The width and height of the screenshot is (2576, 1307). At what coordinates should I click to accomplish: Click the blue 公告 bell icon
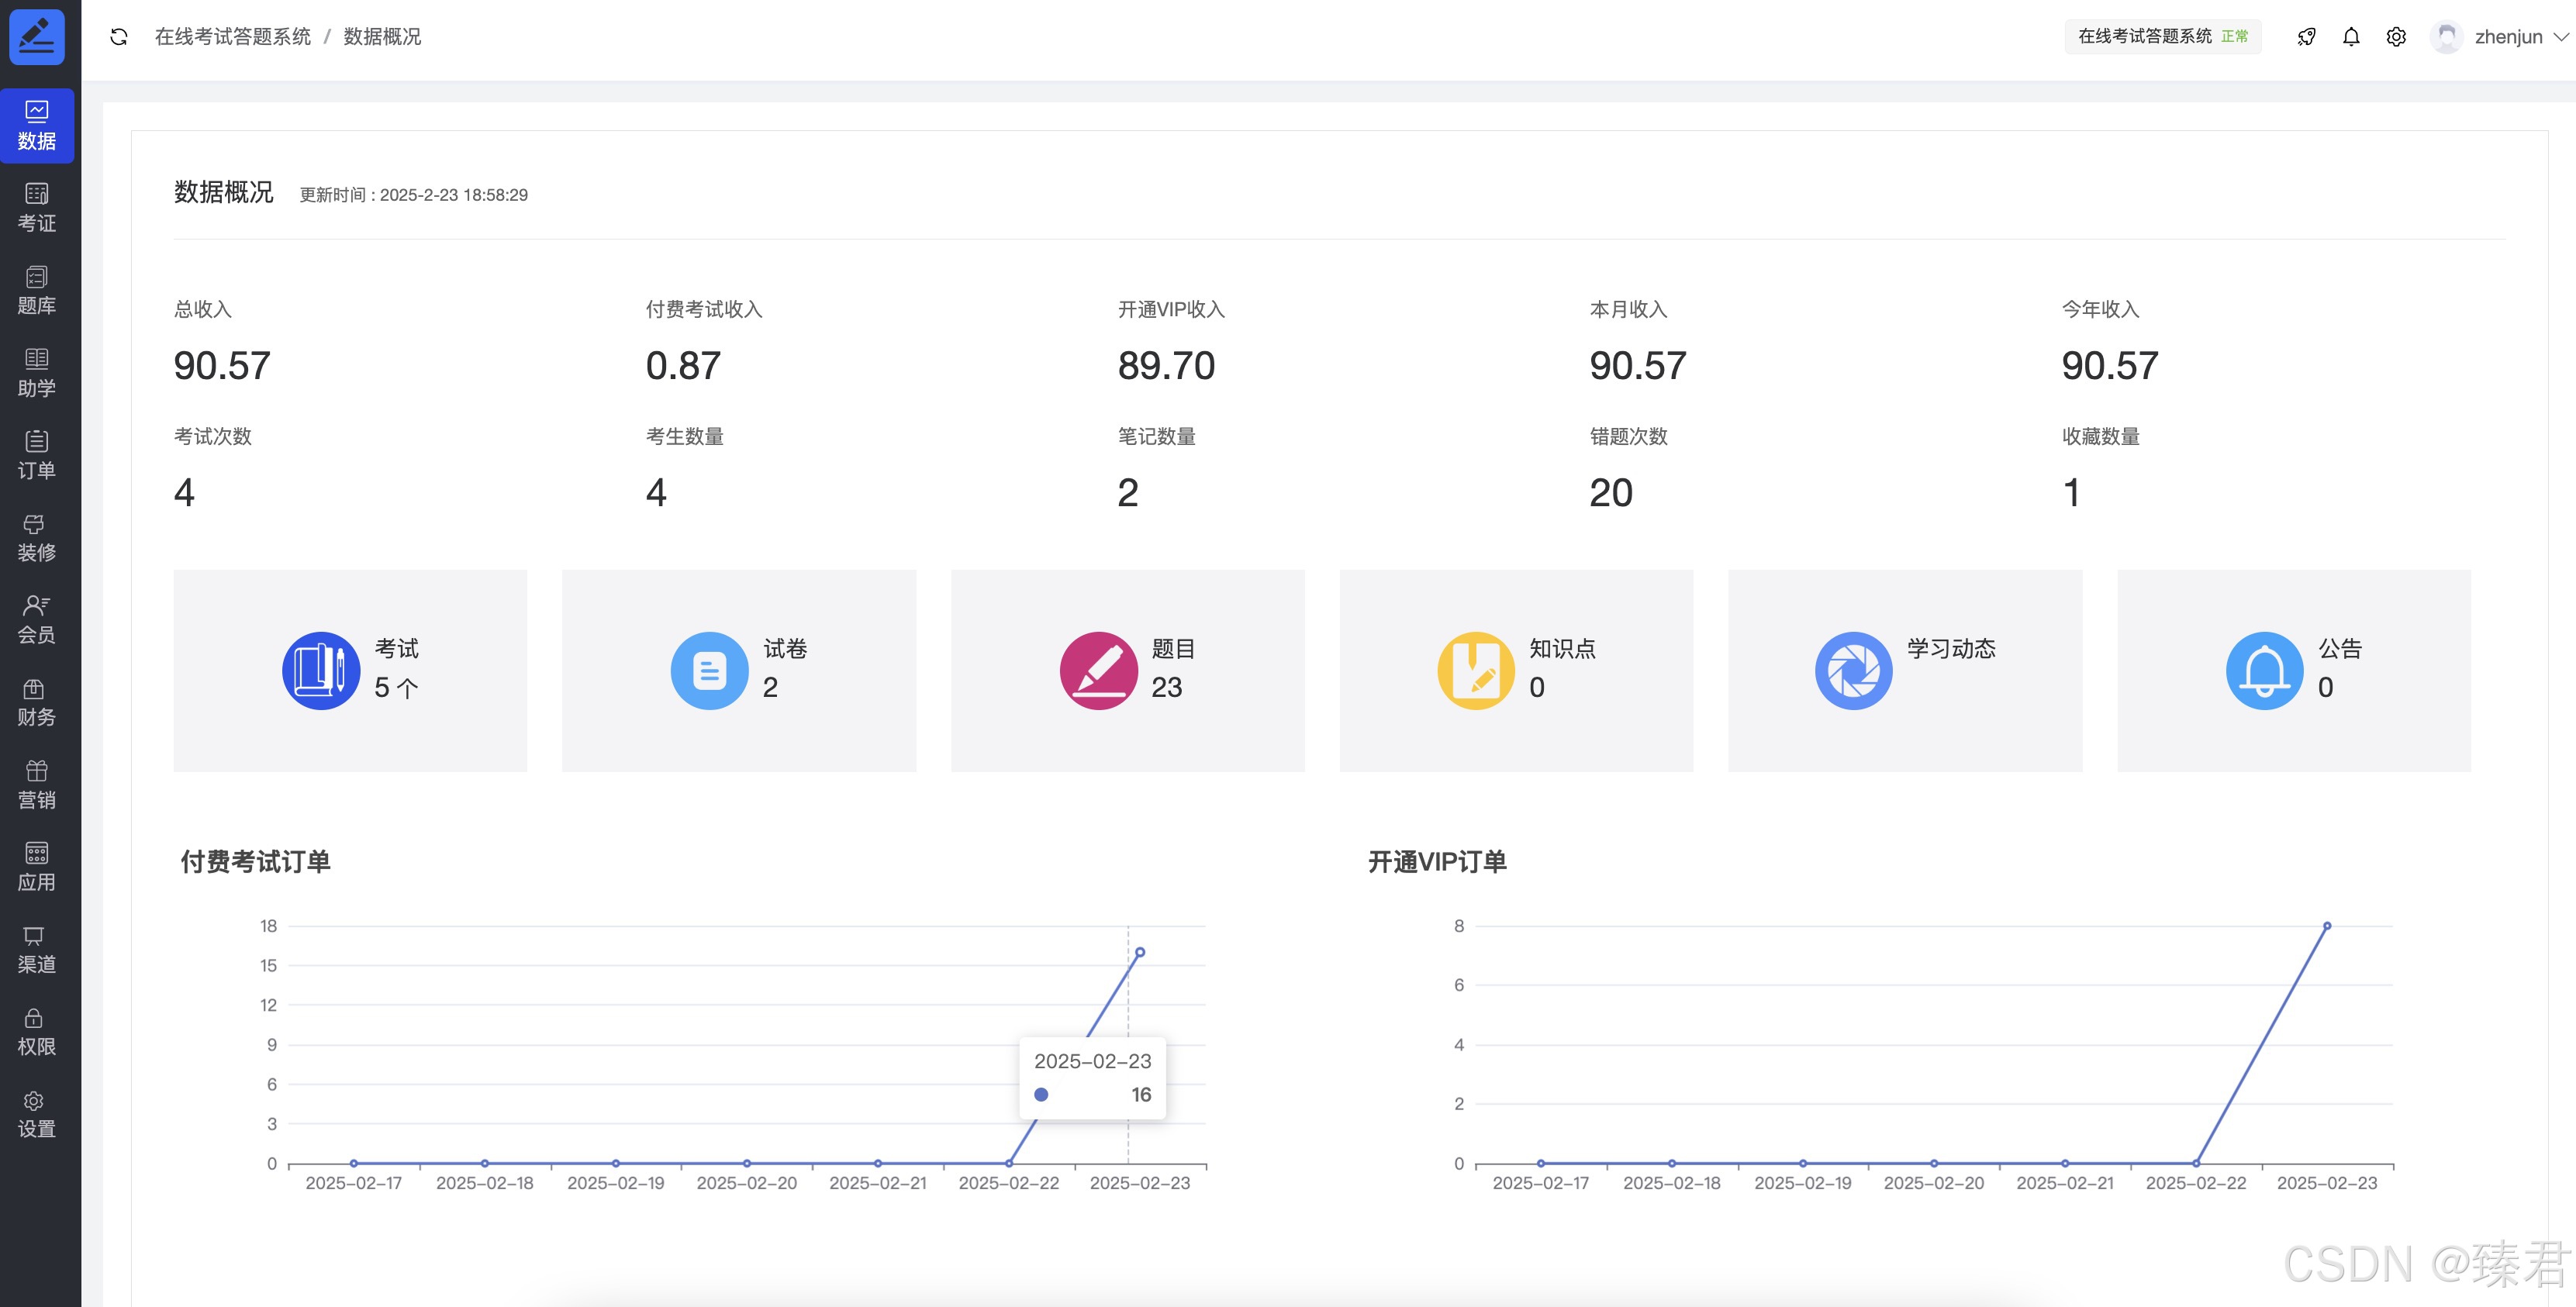(2264, 670)
